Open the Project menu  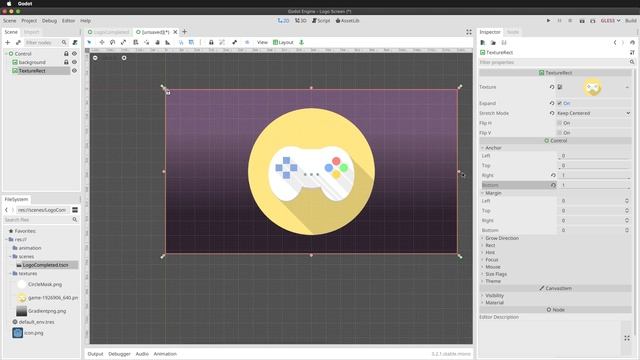pyautogui.click(x=29, y=20)
